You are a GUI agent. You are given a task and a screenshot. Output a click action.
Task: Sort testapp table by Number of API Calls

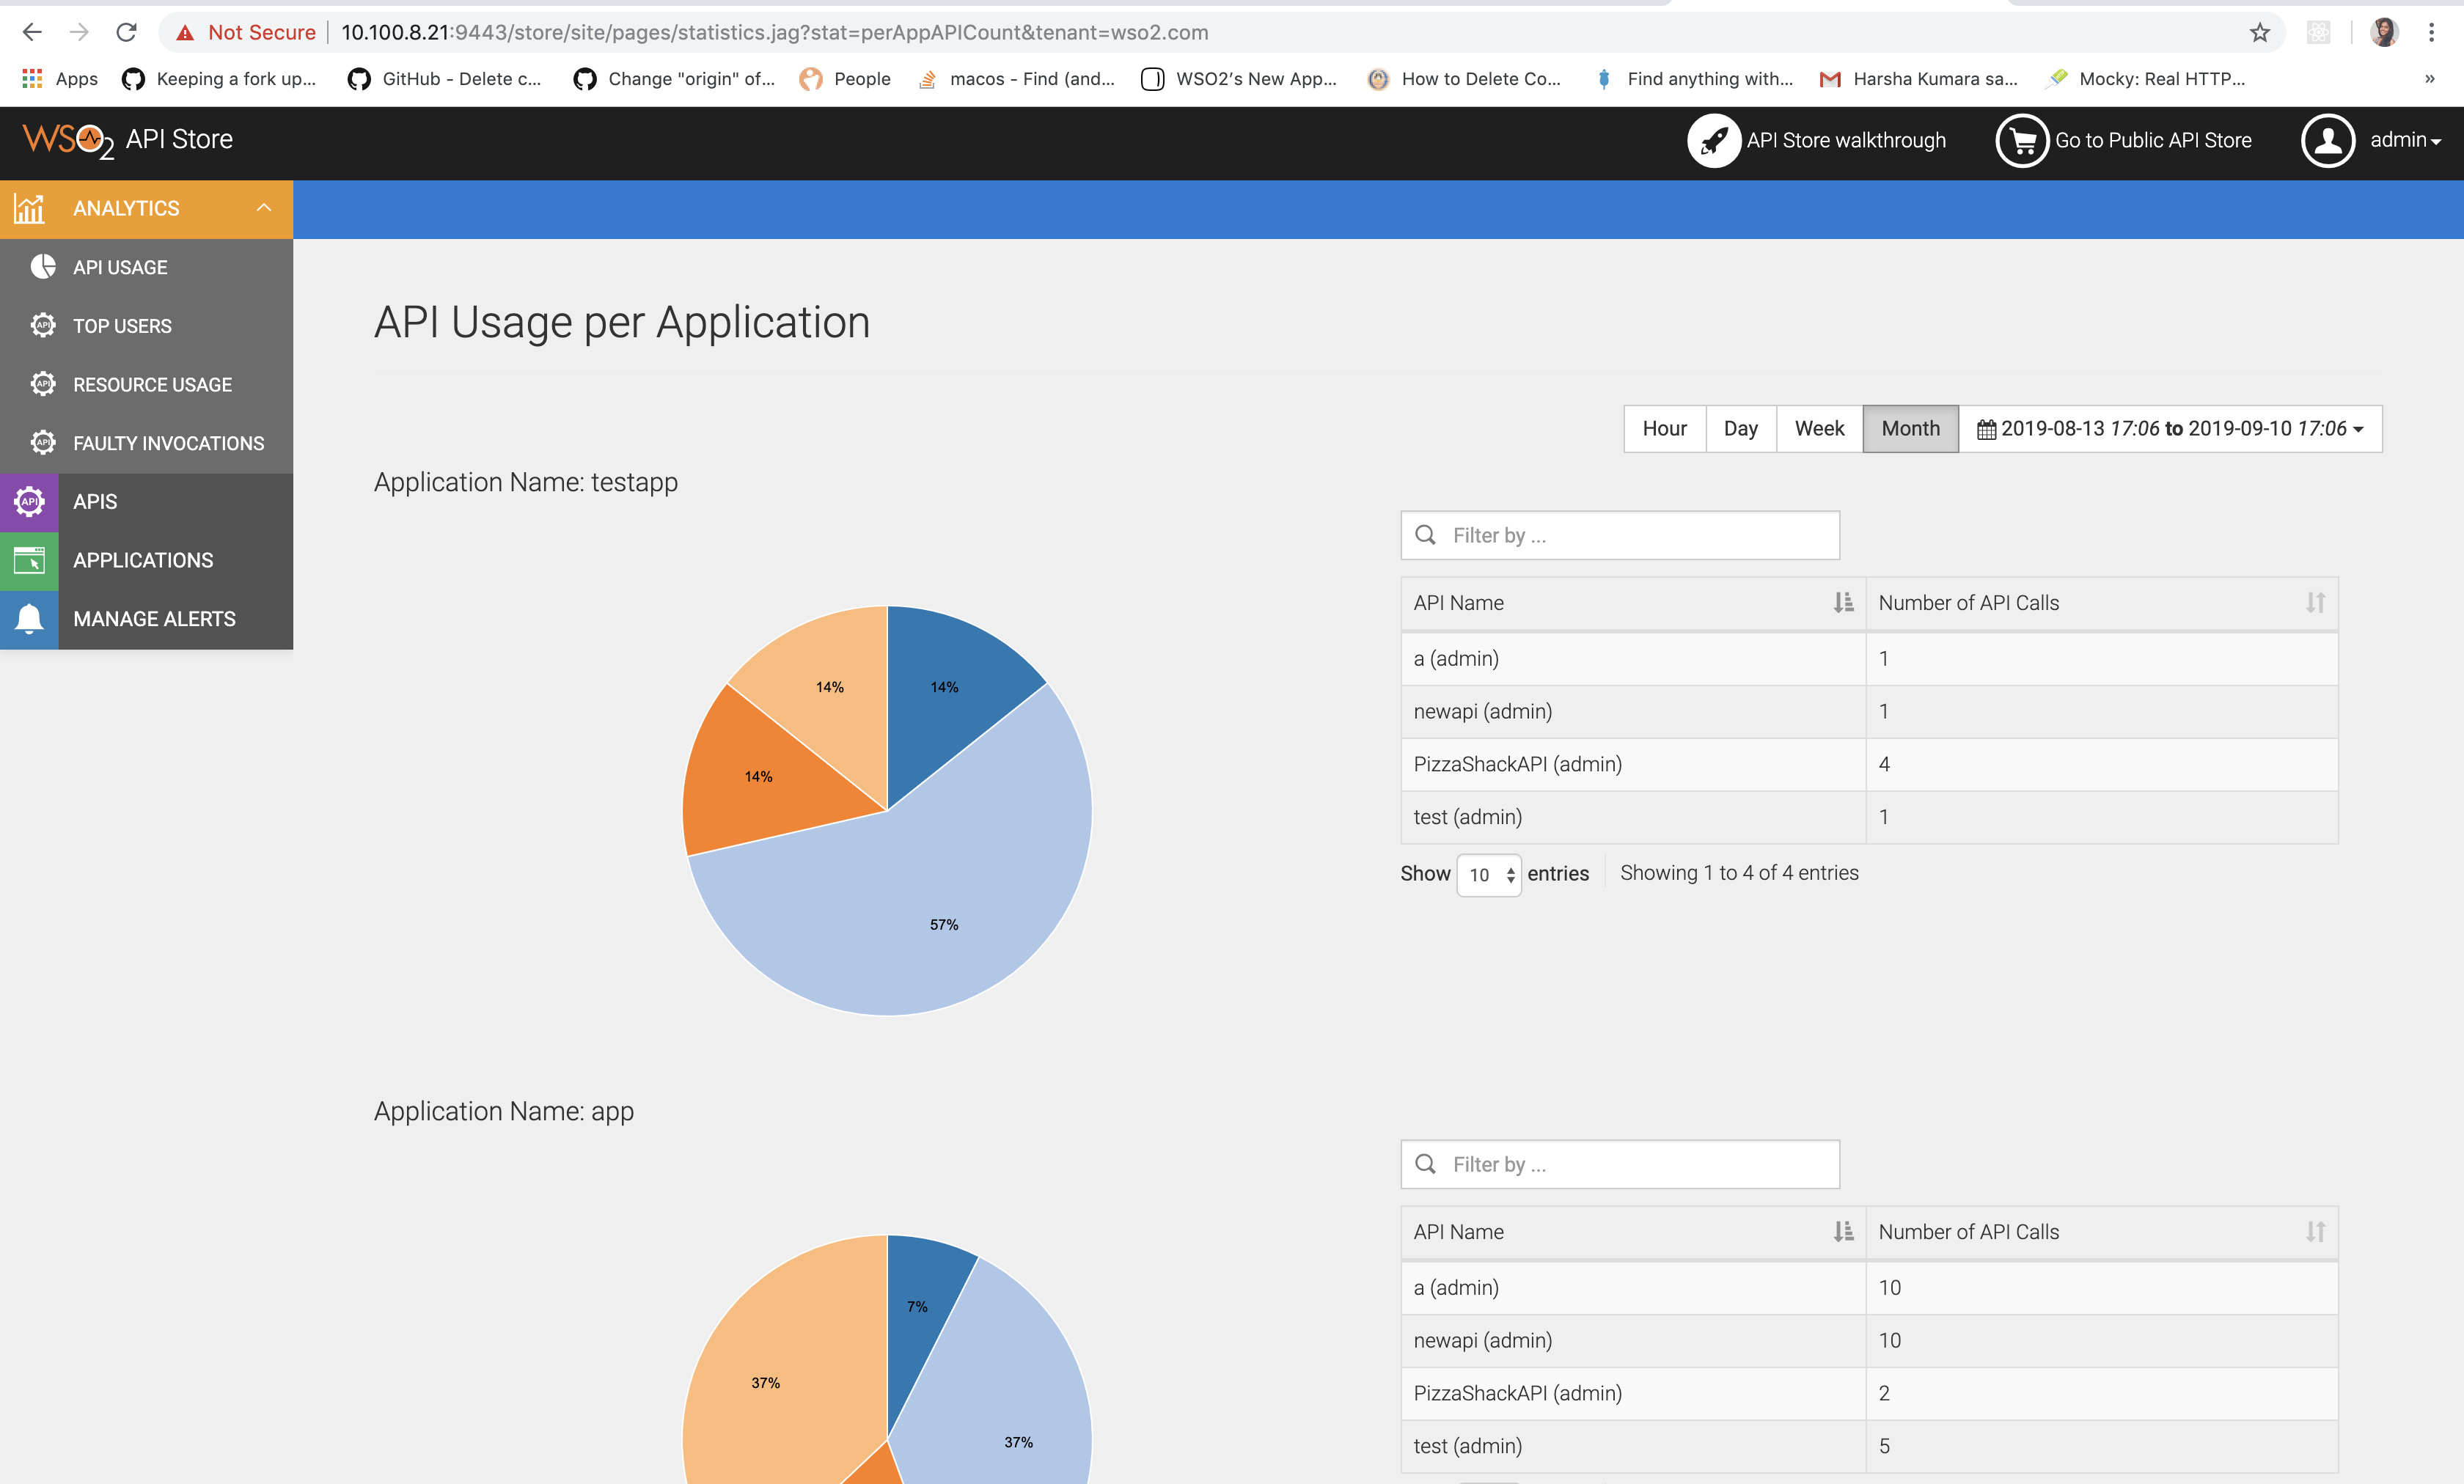pyautogui.click(x=2101, y=603)
